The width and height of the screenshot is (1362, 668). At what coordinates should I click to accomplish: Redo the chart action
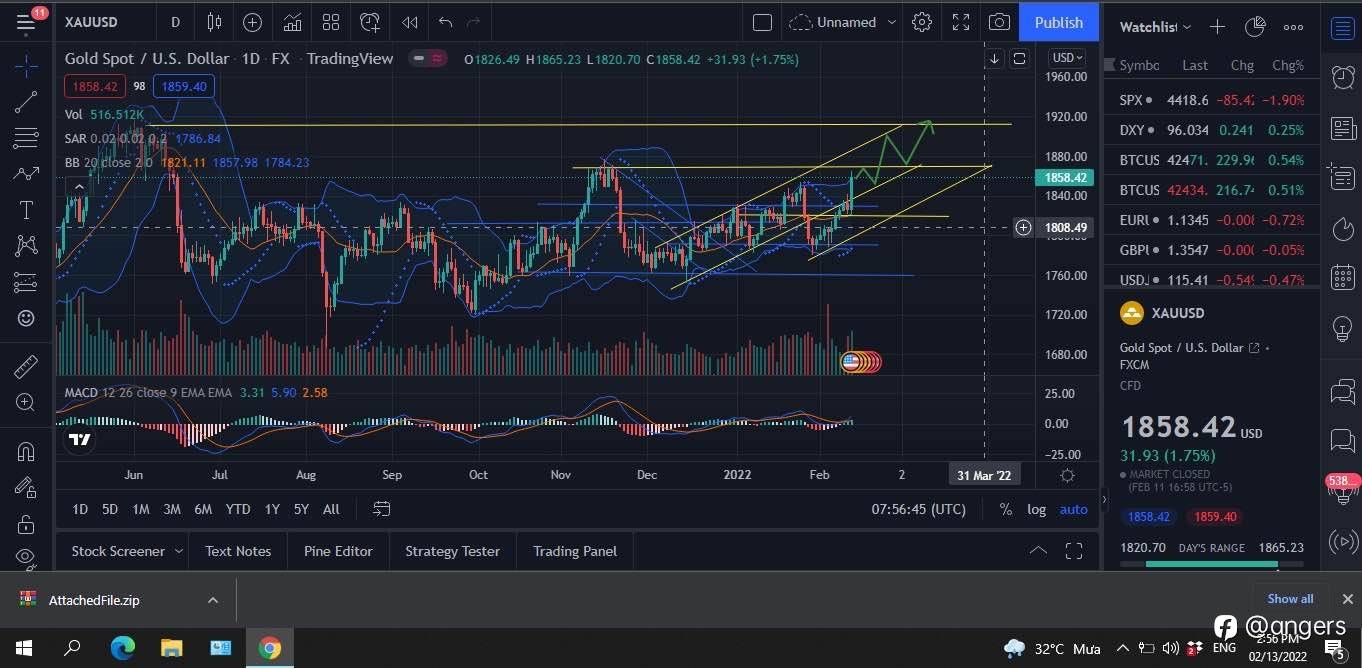pos(474,22)
